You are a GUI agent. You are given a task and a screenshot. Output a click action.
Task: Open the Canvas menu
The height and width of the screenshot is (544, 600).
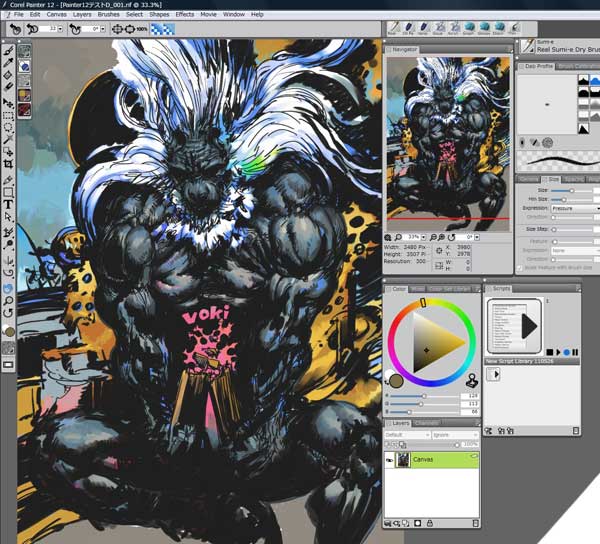pyautogui.click(x=56, y=15)
